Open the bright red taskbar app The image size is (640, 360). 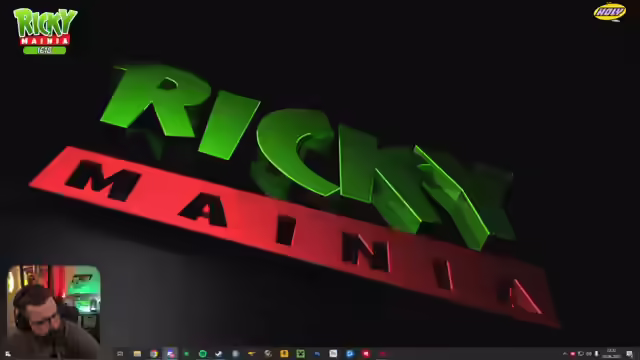(x=366, y=354)
